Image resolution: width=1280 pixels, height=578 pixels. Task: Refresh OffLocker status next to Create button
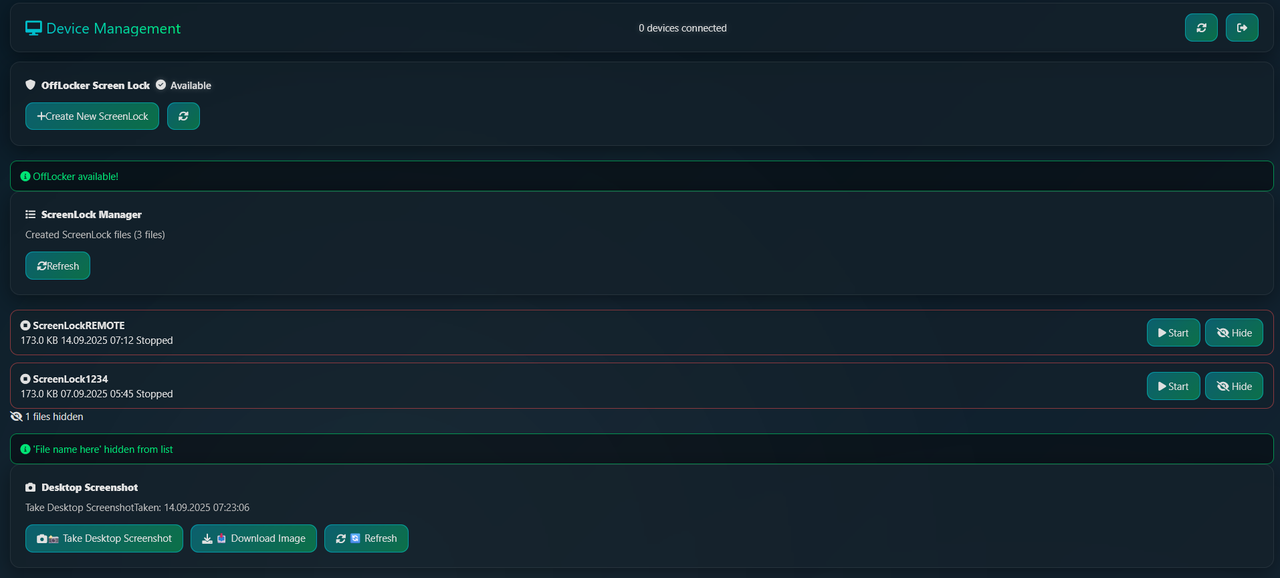point(183,116)
